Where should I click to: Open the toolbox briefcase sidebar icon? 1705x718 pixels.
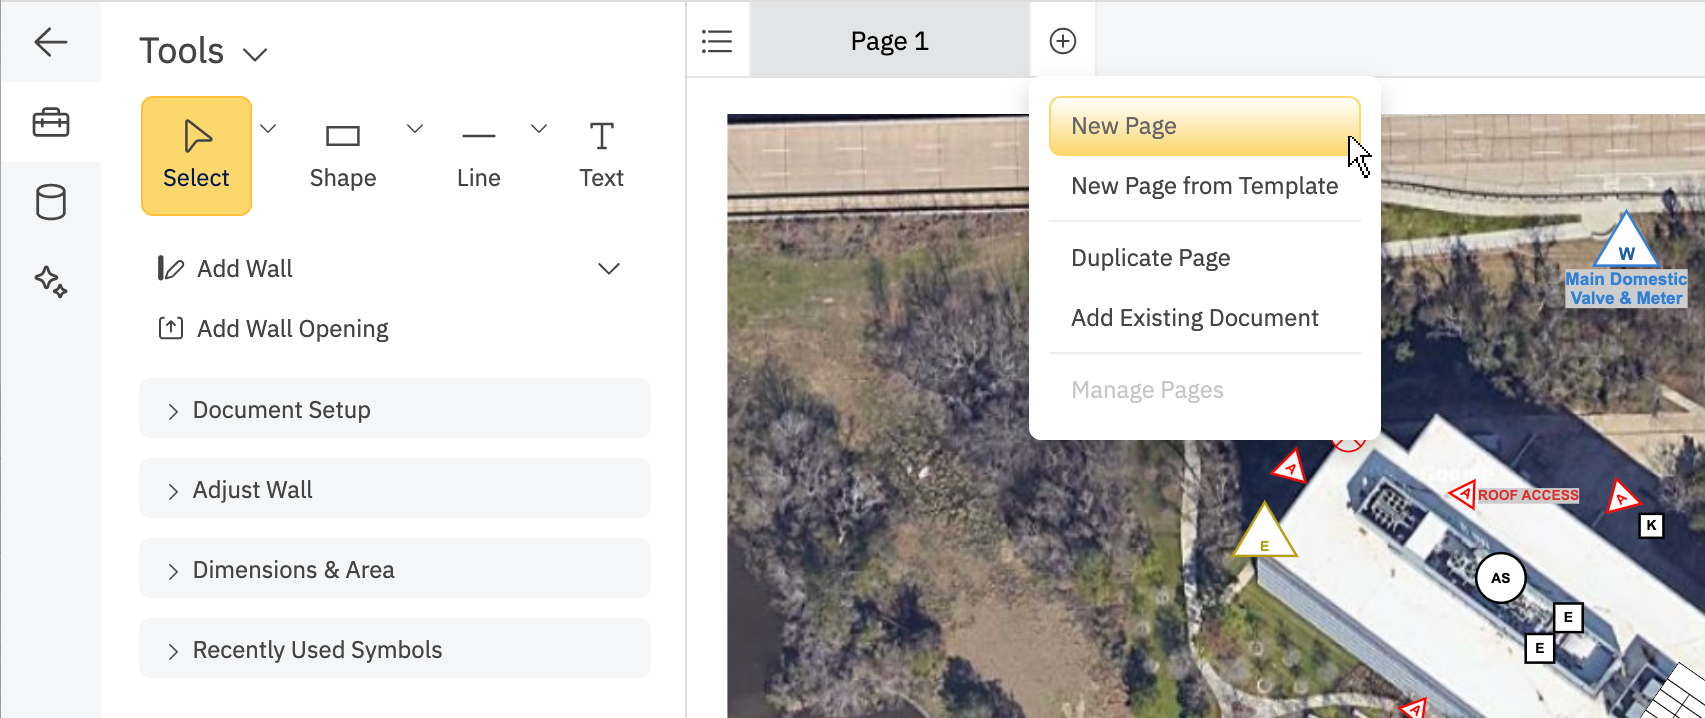click(50, 122)
